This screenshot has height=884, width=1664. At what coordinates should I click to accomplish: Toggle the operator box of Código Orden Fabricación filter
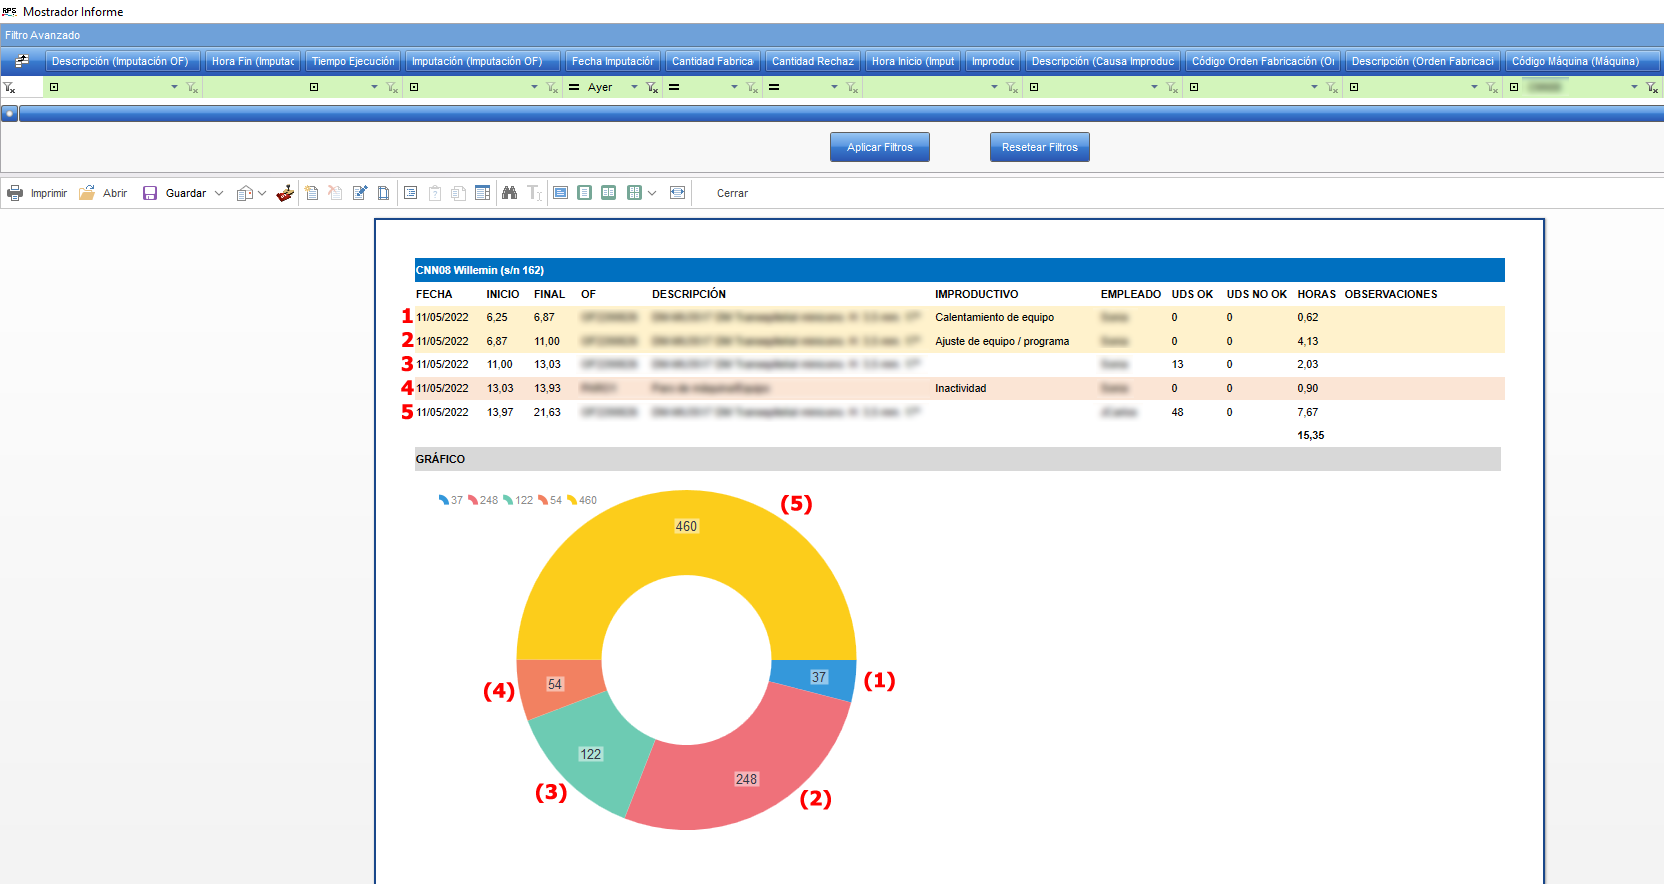[1194, 87]
